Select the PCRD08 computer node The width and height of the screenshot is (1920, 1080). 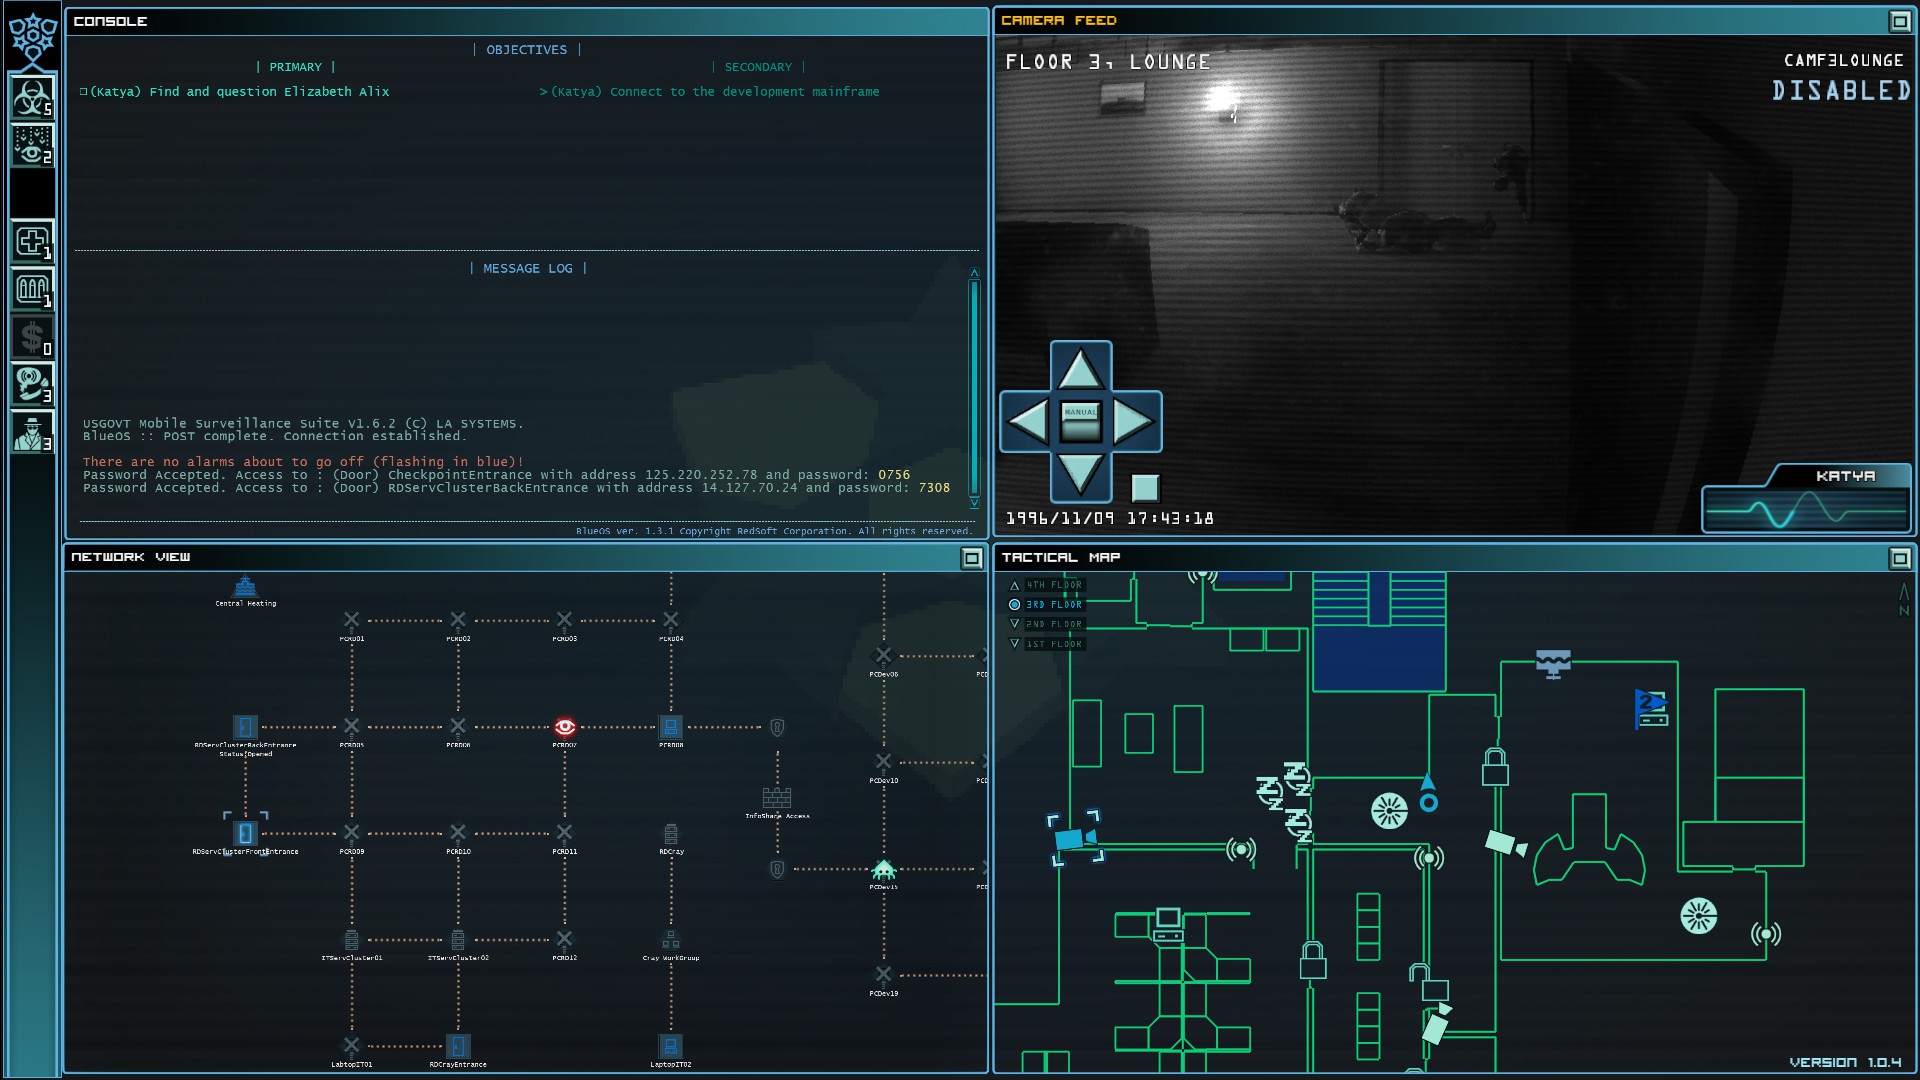coord(671,727)
